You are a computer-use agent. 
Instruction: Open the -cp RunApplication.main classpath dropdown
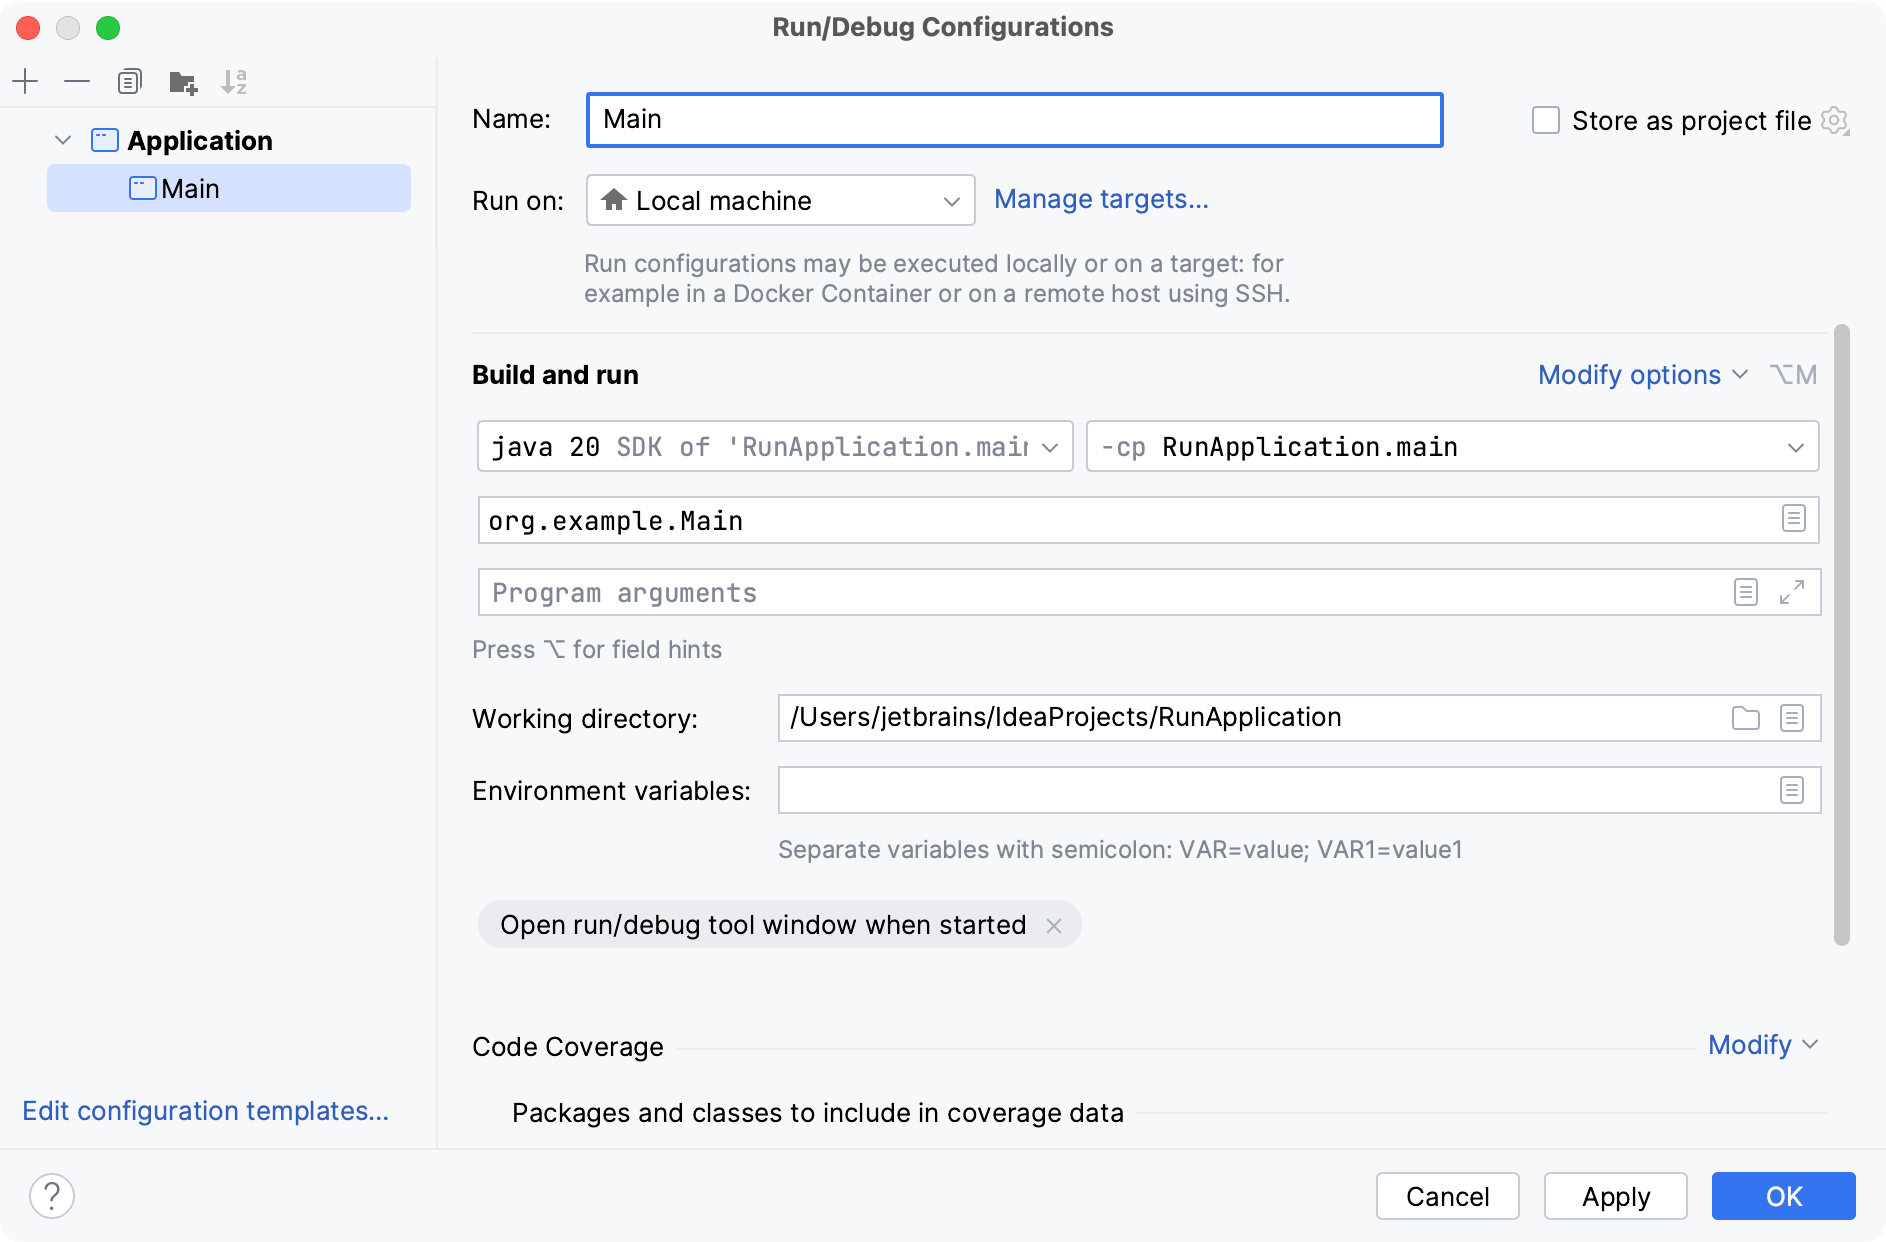click(1795, 447)
